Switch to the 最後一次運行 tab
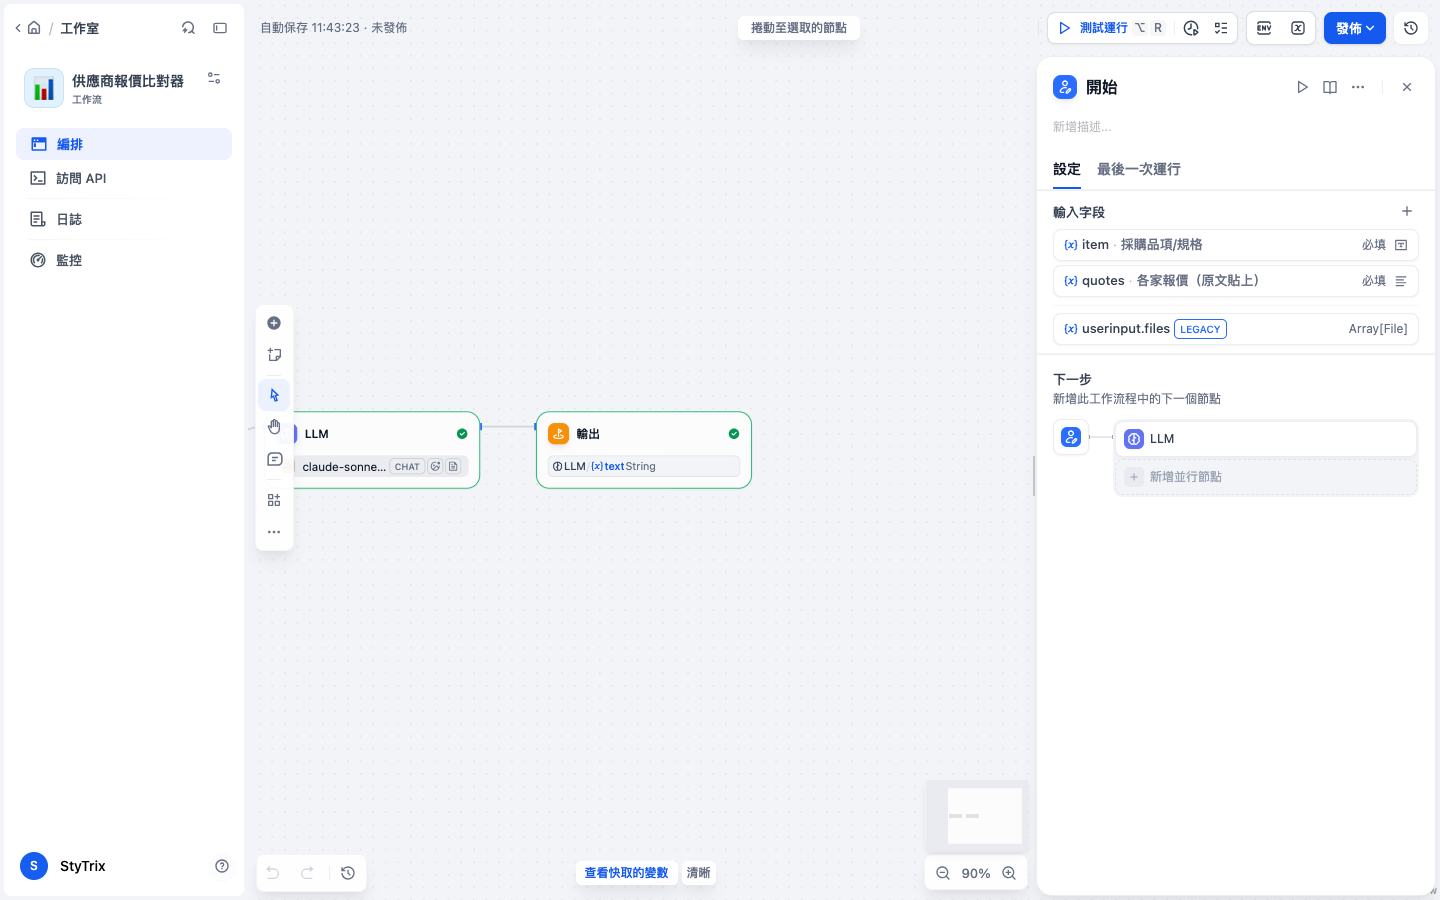 click(x=1138, y=169)
